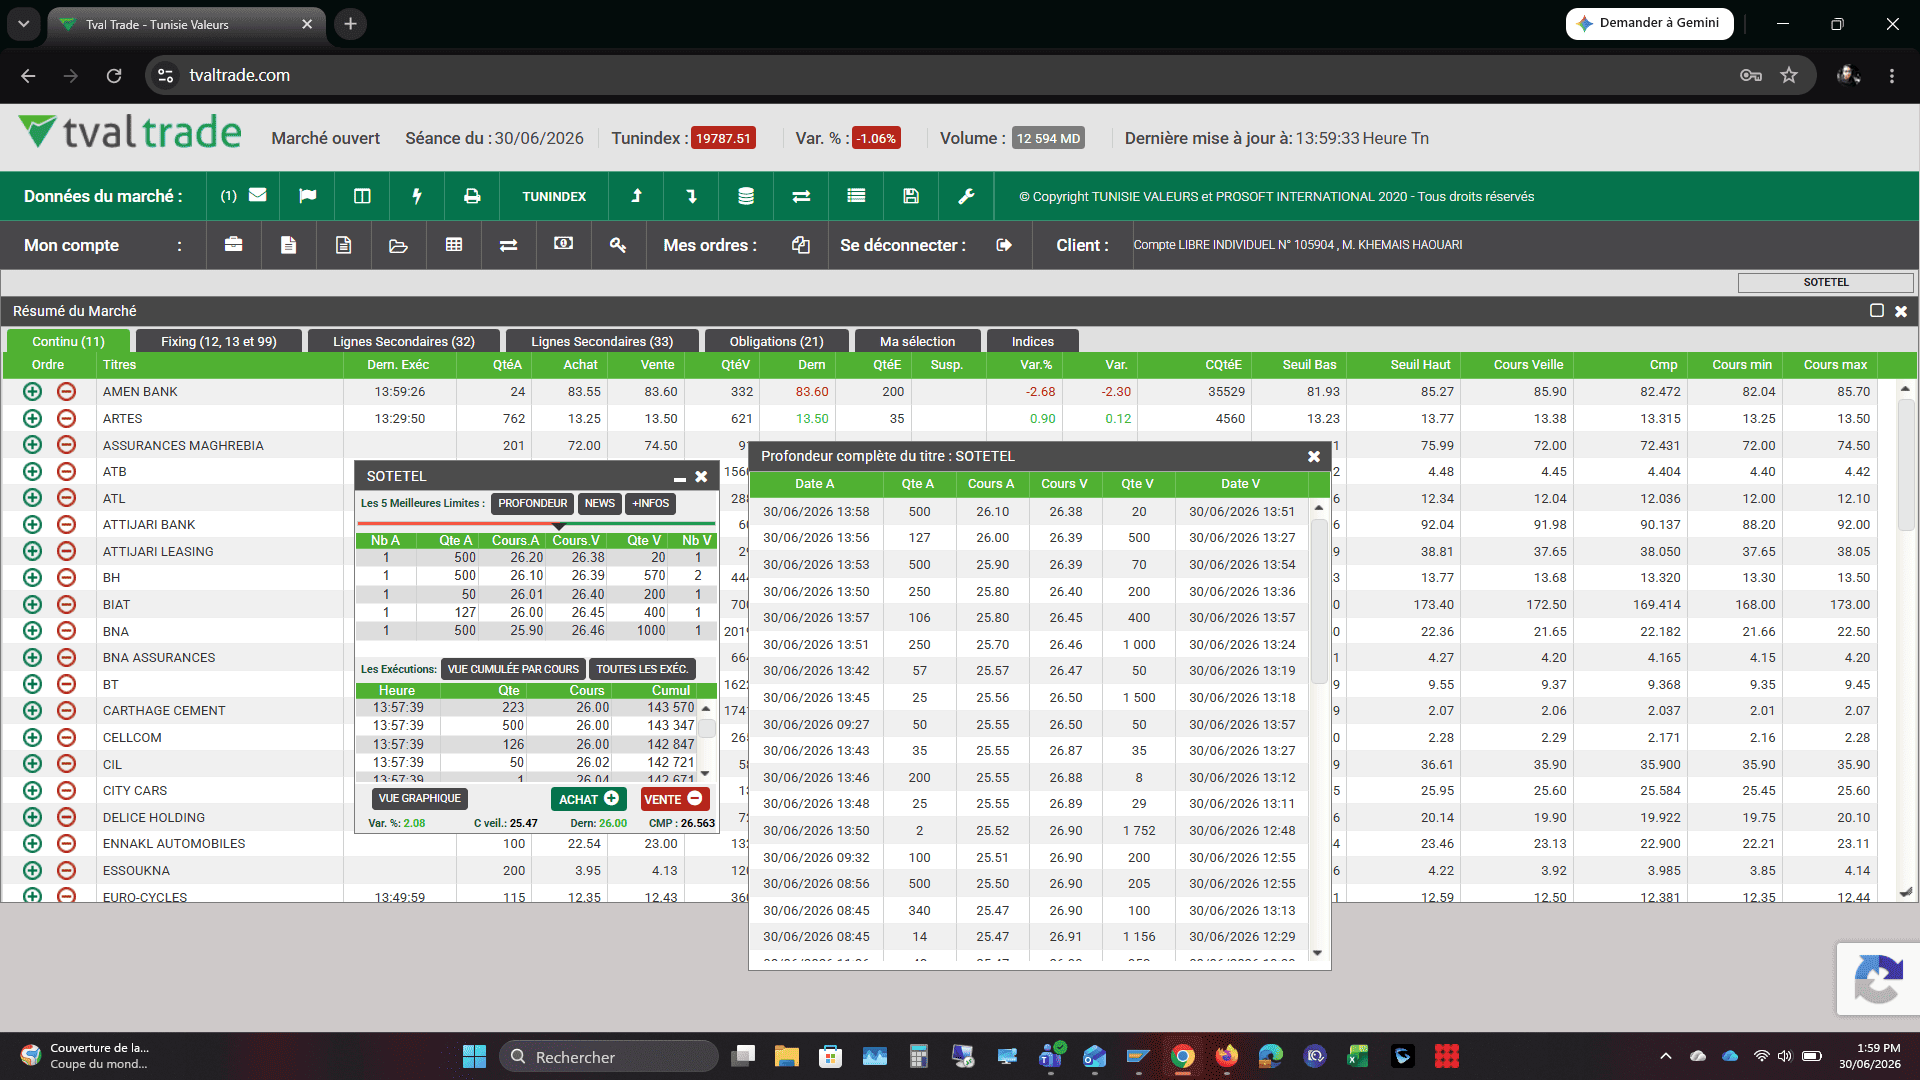
Task: Click the key password icon in Mon compte
Action: tap(618, 244)
